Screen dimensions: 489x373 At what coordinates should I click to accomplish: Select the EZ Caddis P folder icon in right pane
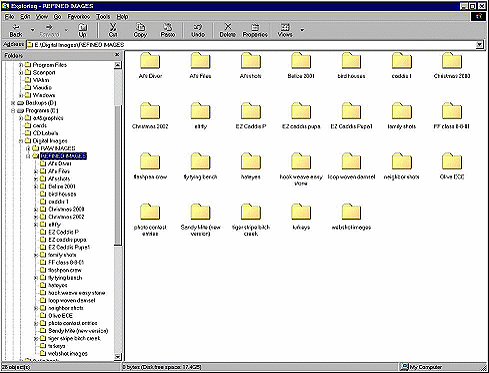point(251,111)
